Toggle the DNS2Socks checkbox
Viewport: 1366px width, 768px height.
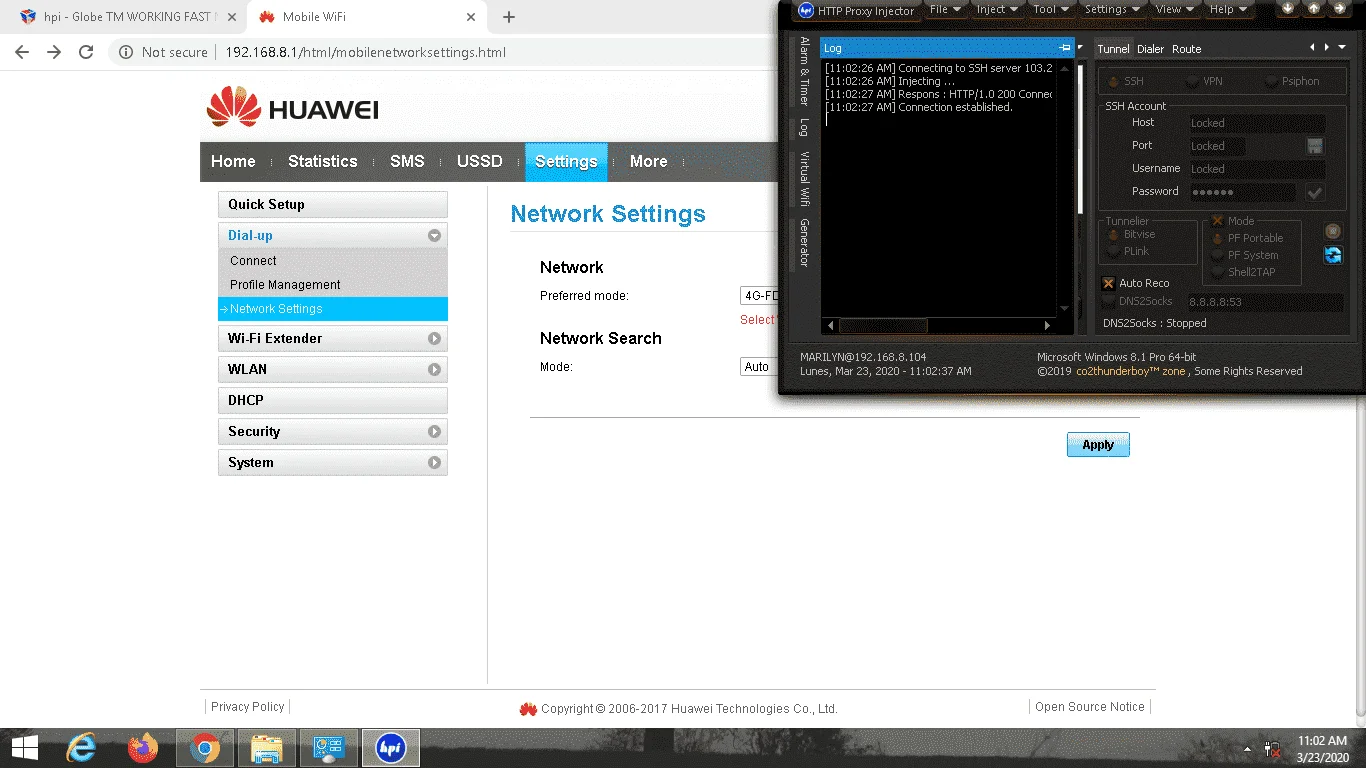pyautogui.click(x=1108, y=301)
